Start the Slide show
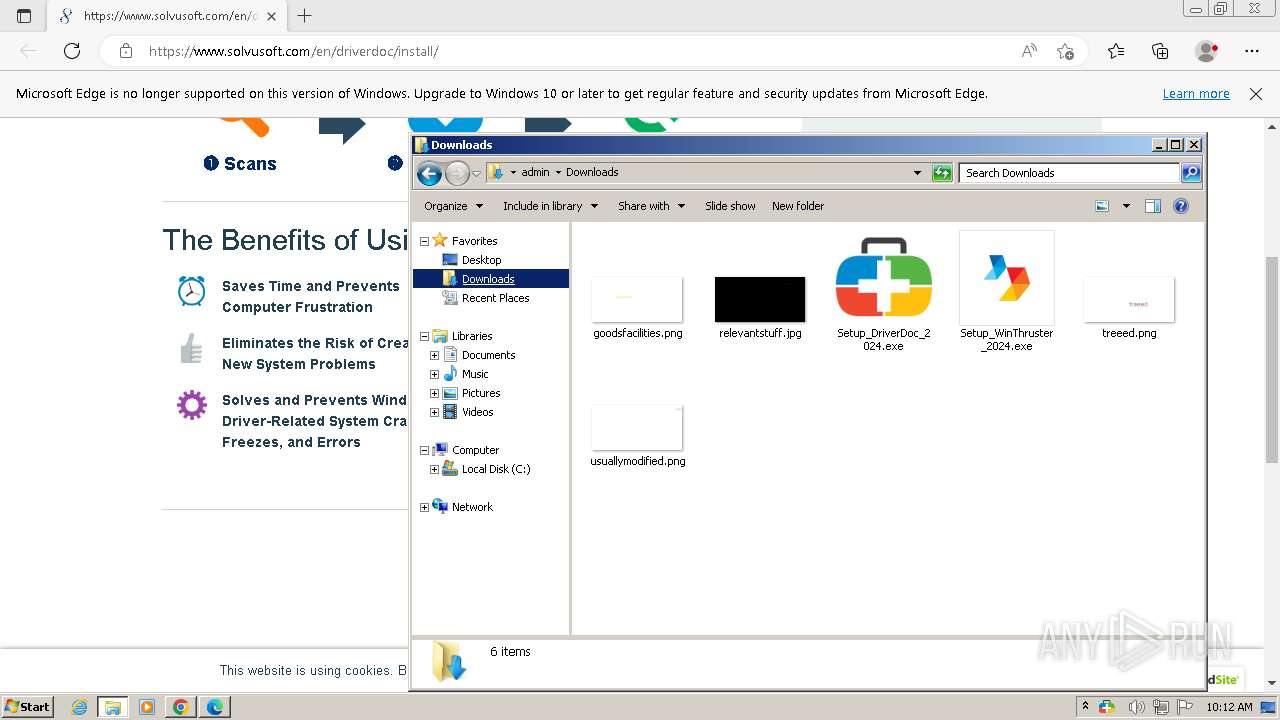Image resolution: width=1280 pixels, height=720 pixels. point(730,206)
